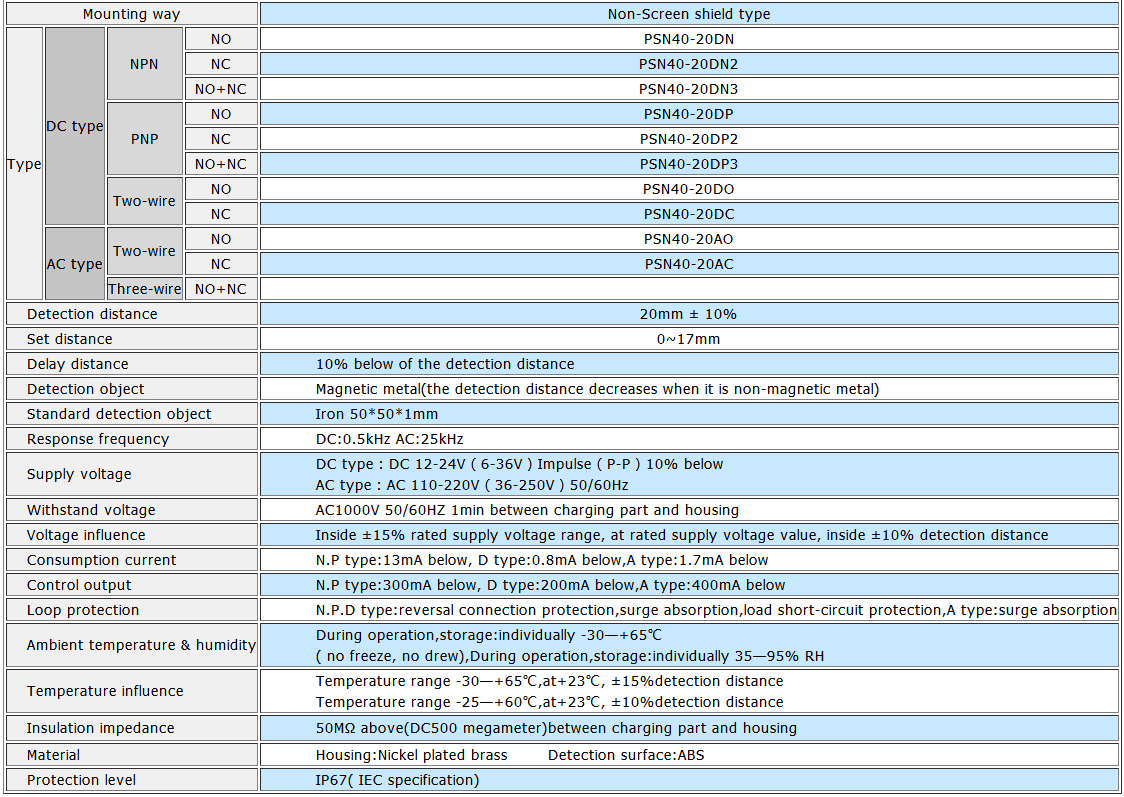This screenshot has height=797, width=1124.
Task: Select the "N.P.D type:reversal connection protection" text
Action: (x=716, y=611)
